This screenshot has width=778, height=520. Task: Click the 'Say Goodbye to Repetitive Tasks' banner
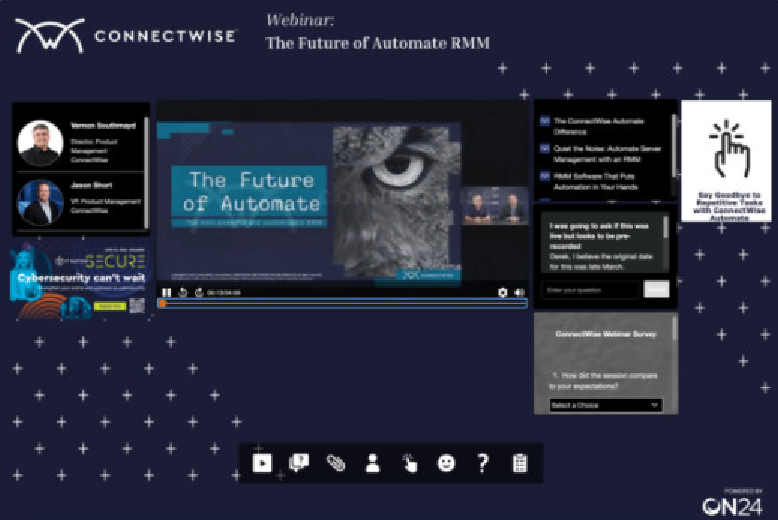click(726, 160)
